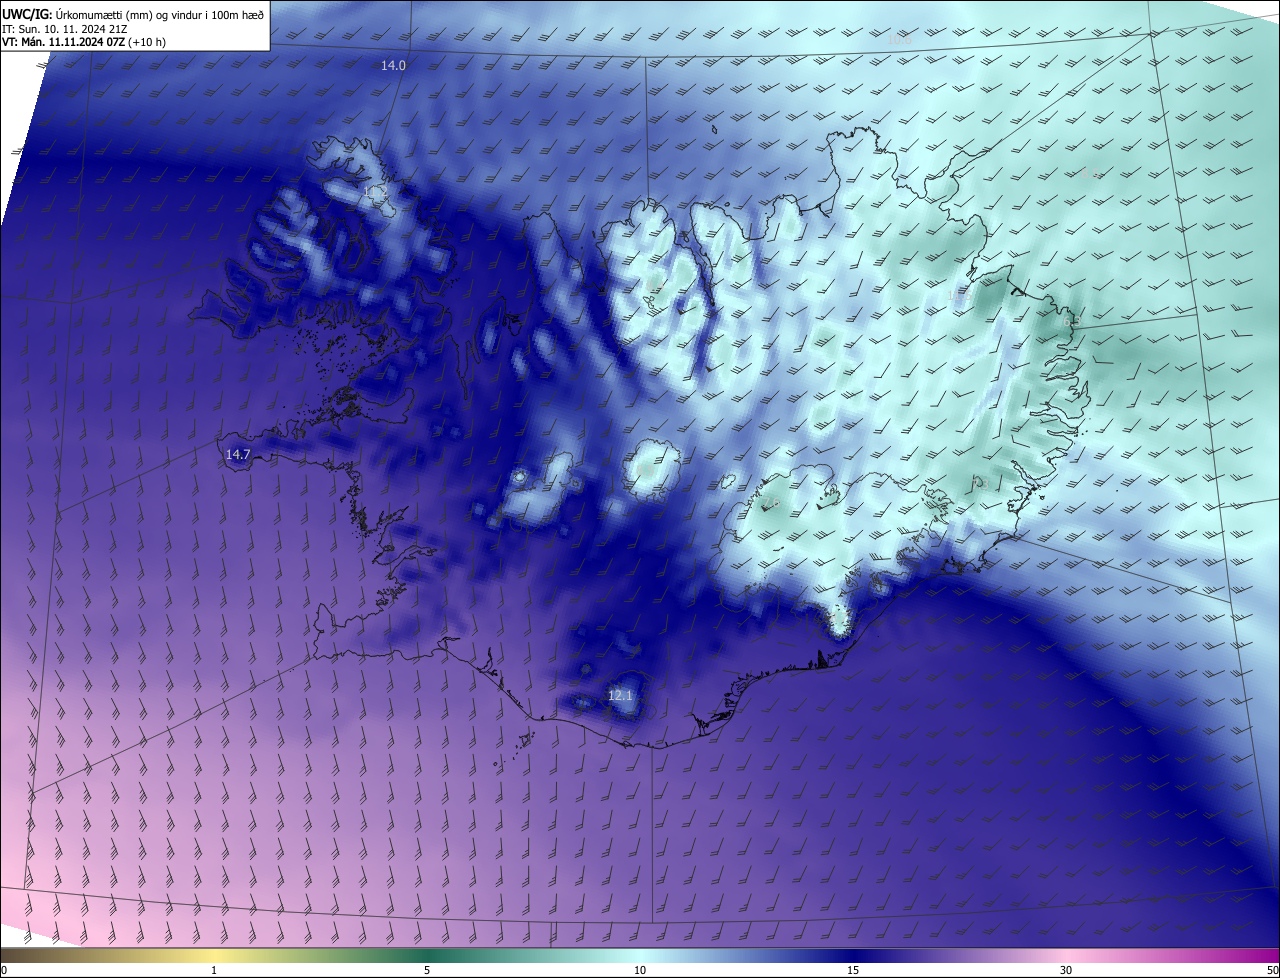1280x978 pixels.
Task: Click the '14.7' value label on the map
Action: tap(237, 454)
